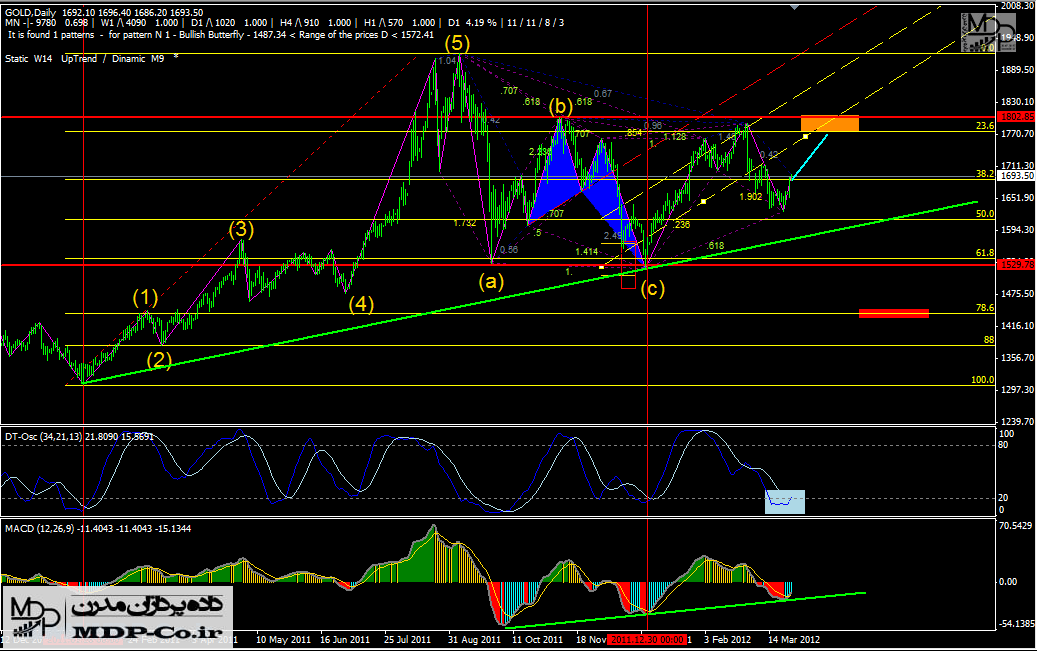Screen dimensions: 1037x651
Task: Click 1297.30 on the price axis
Action: [x=1018, y=390]
